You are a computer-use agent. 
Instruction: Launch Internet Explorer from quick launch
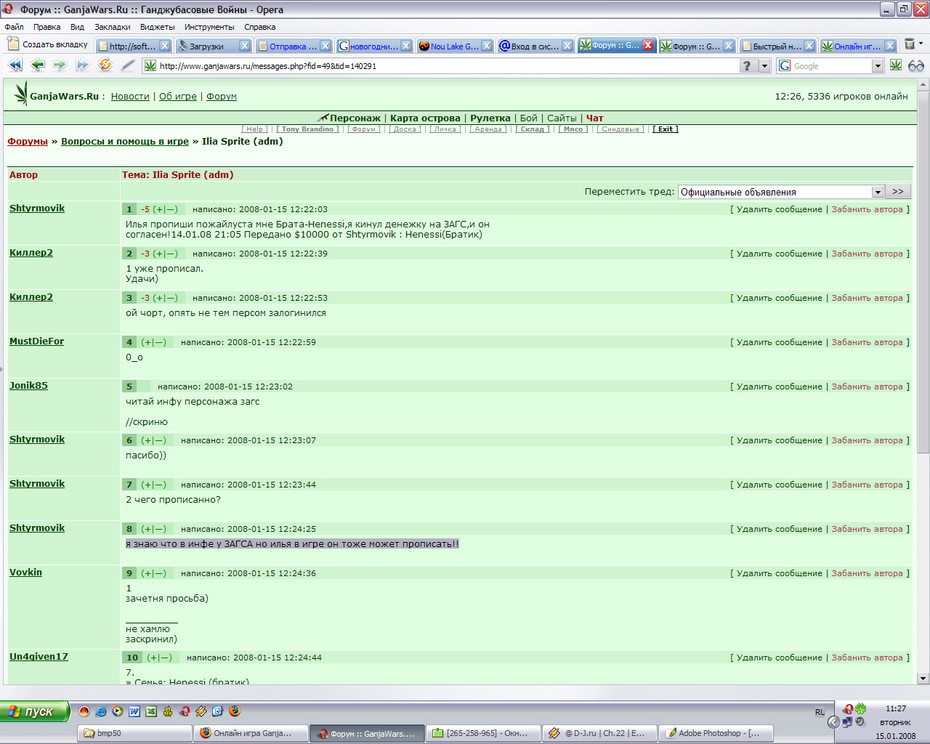(101, 711)
